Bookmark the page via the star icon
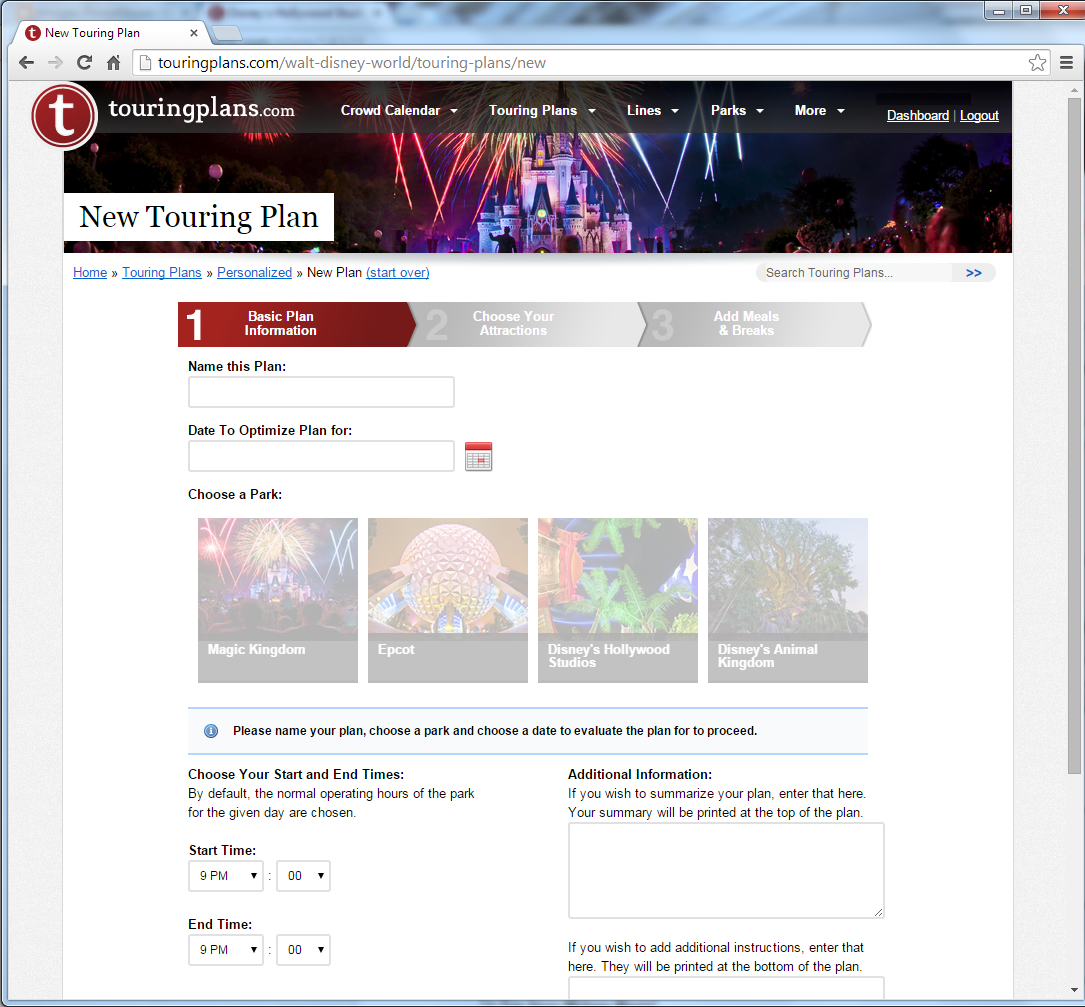This screenshot has height=1007, width=1085. tap(1037, 62)
